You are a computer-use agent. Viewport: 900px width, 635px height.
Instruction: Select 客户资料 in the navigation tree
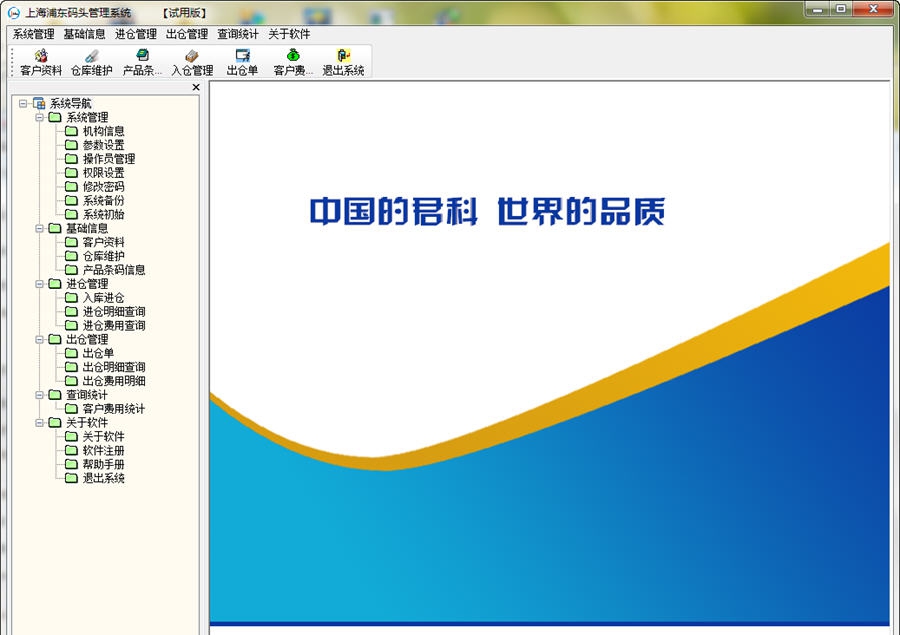[103, 242]
